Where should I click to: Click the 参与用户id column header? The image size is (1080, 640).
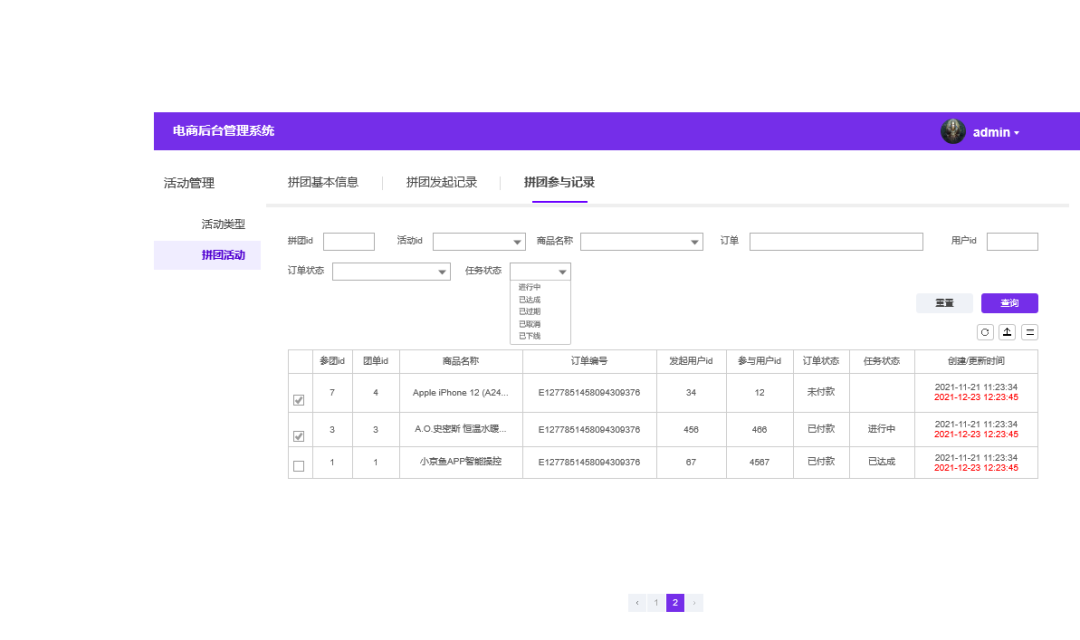[759, 361]
